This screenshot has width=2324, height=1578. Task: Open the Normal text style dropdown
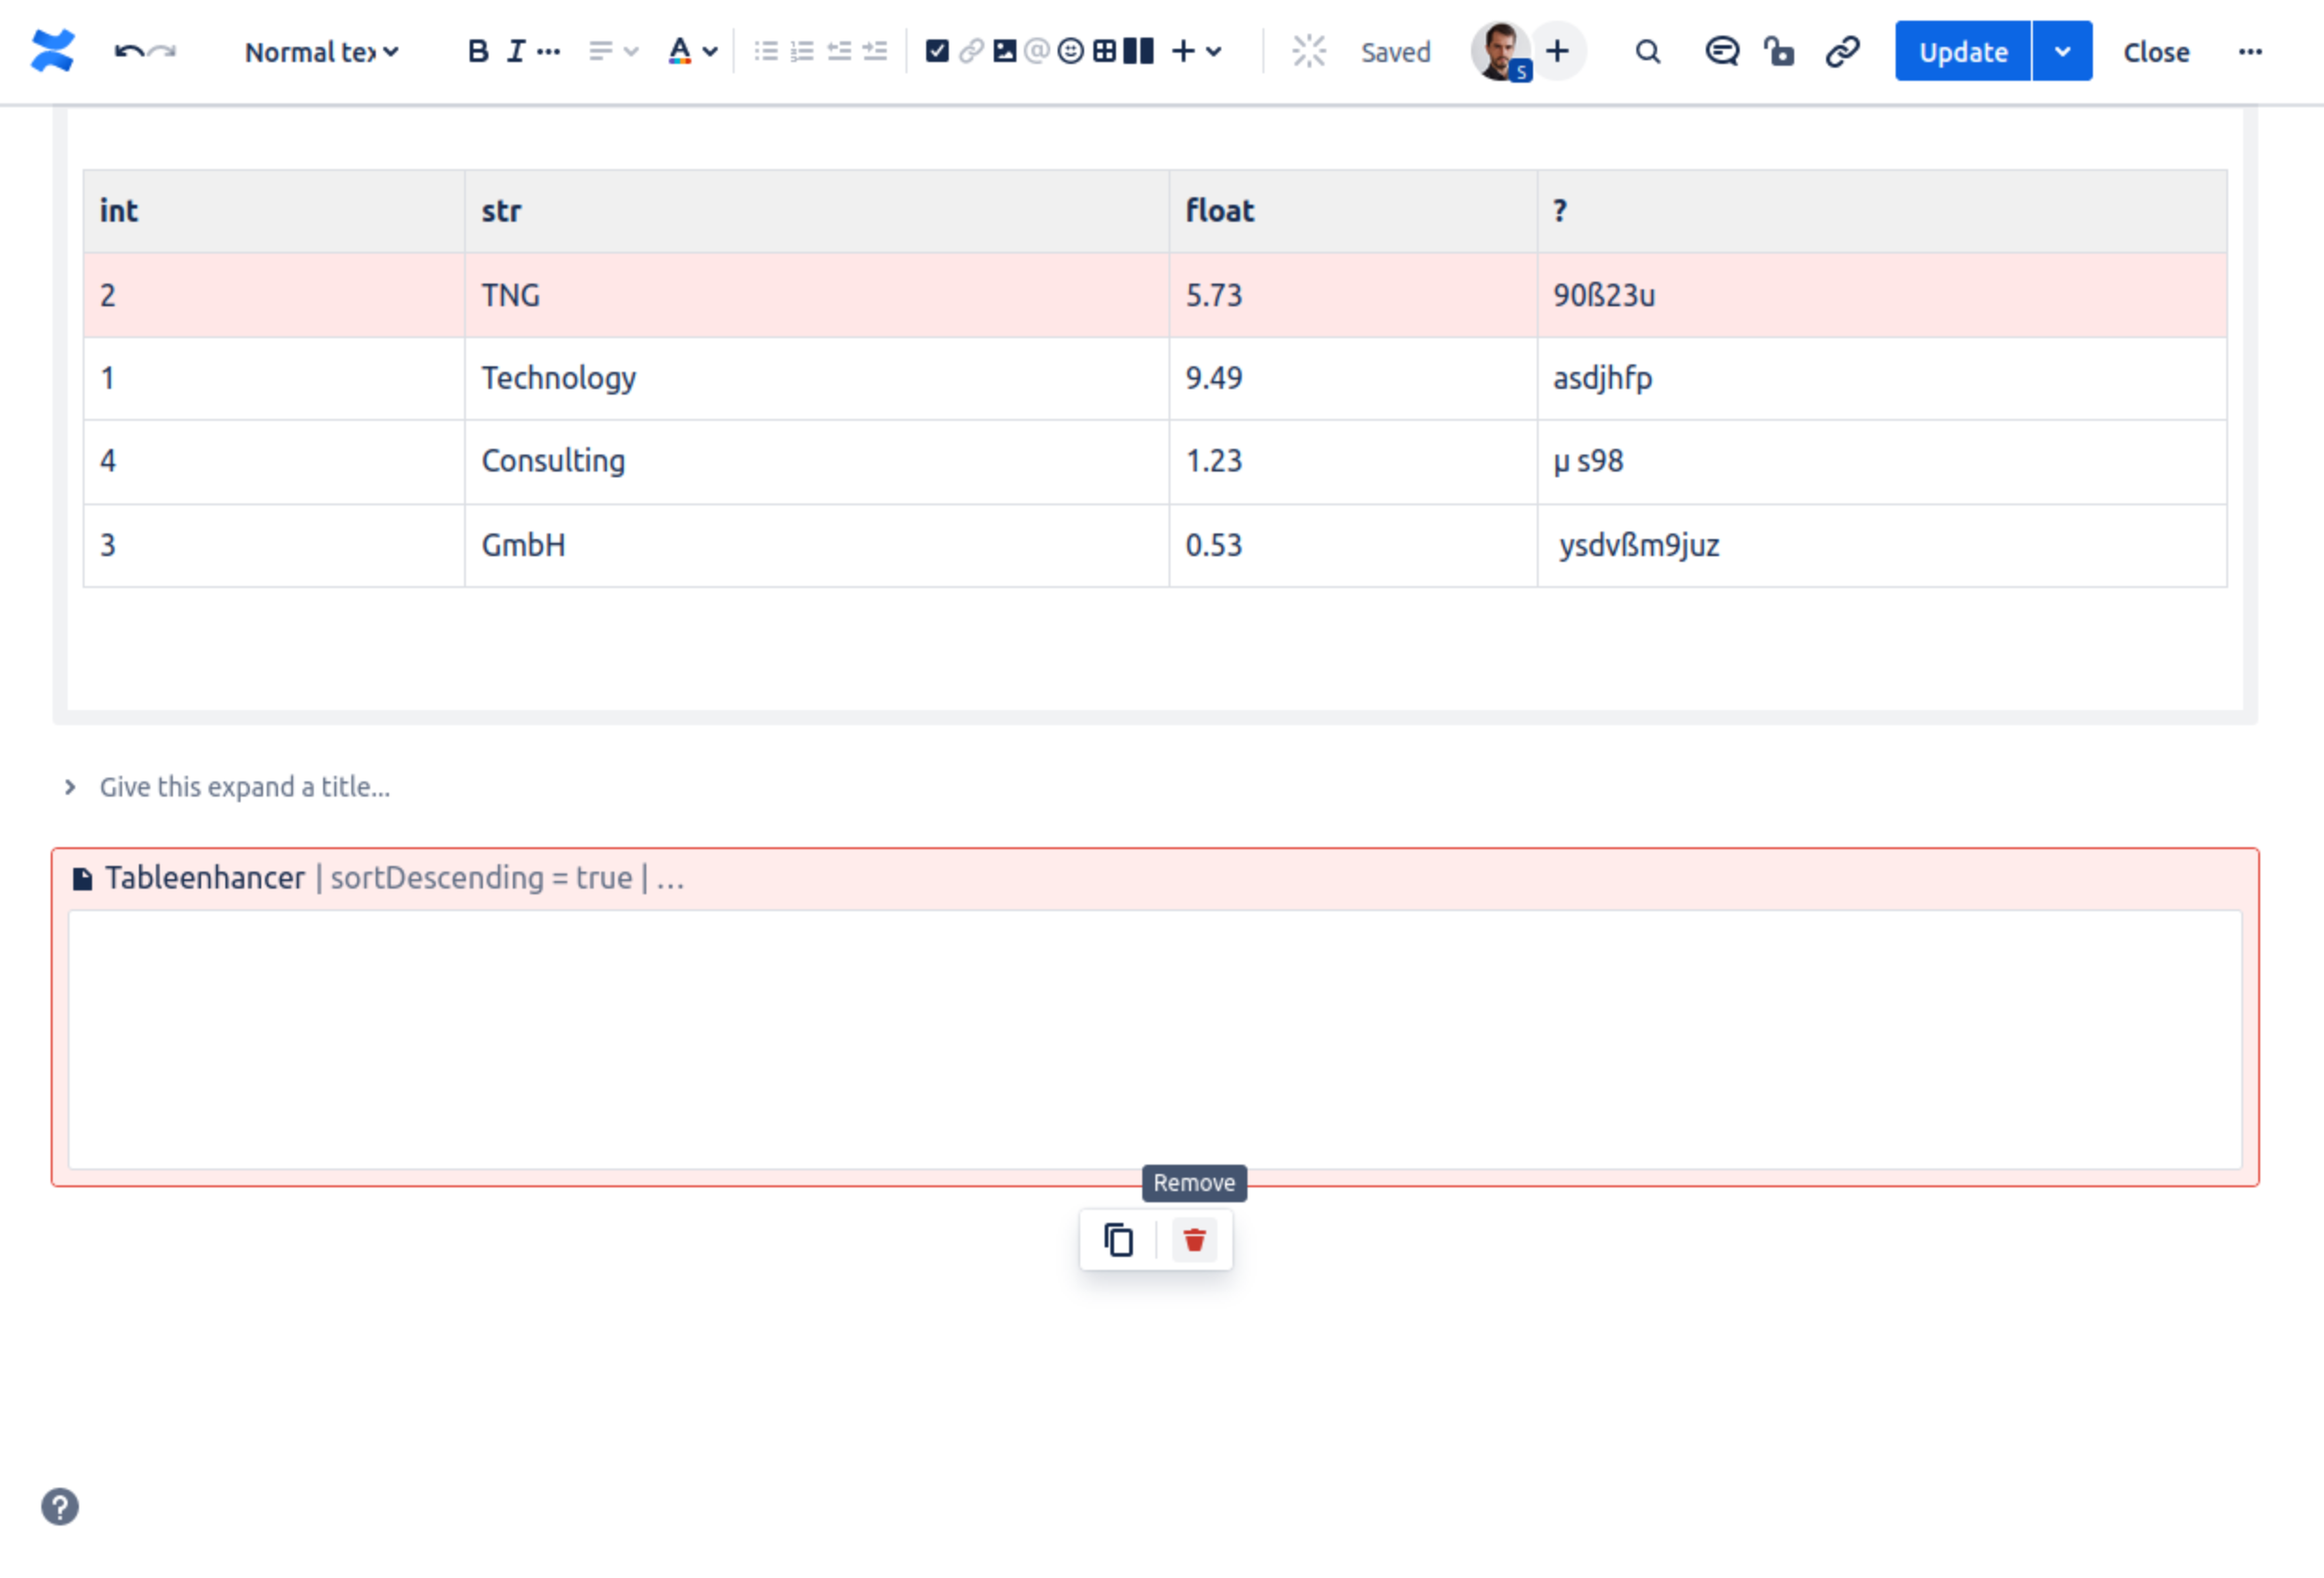321,51
